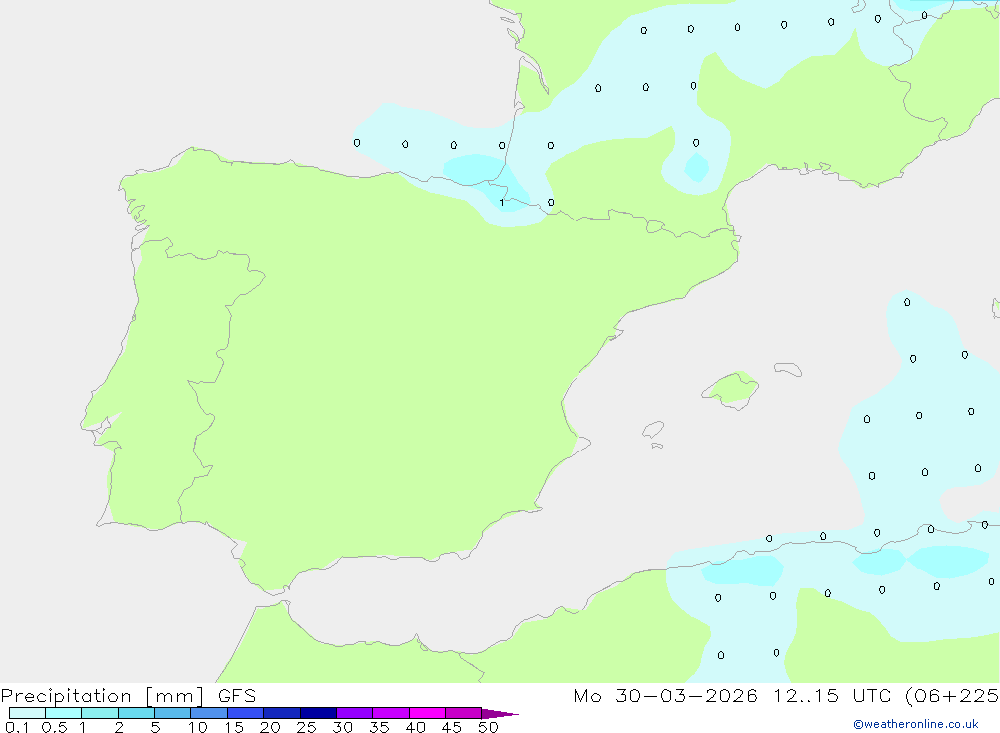The width and height of the screenshot is (1000, 733).
Task: Click the 1–2 mm legend color swatch
Action: coord(100,713)
